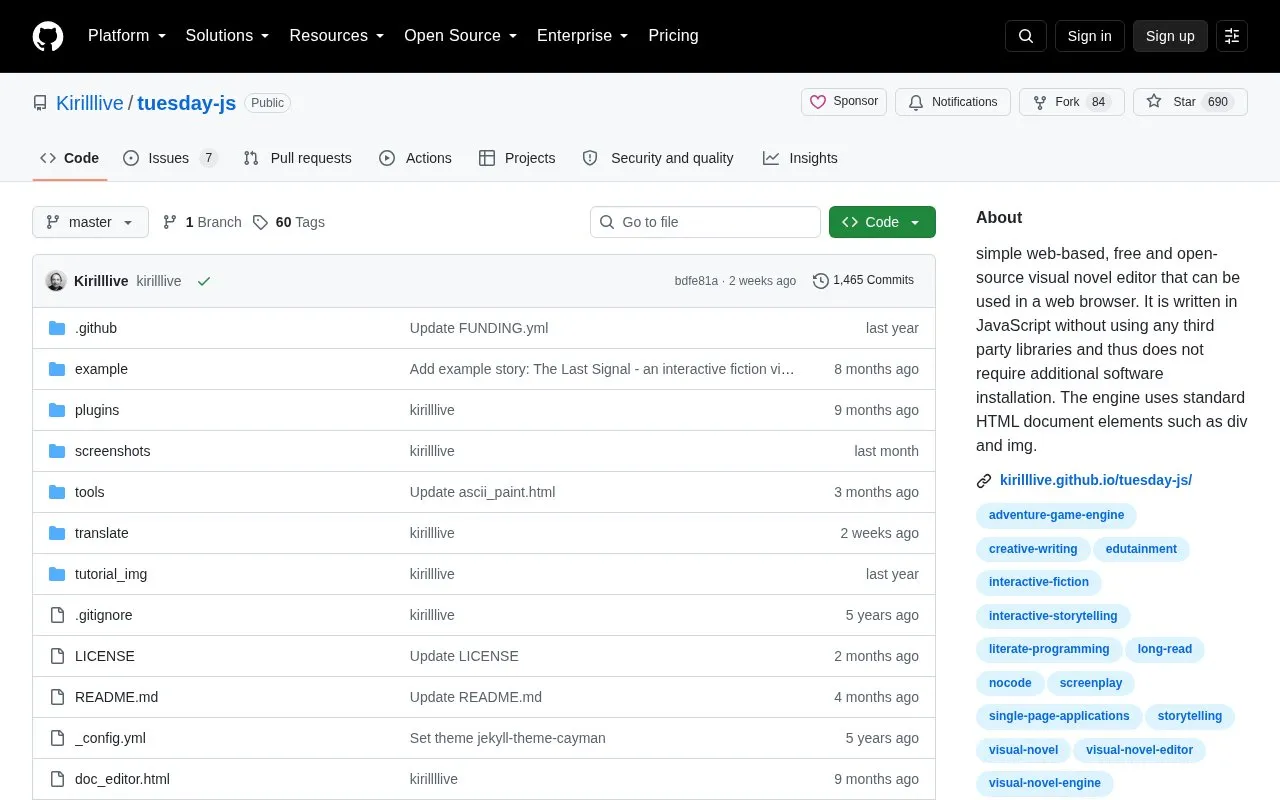Click the Sponsor heart button
This screenshot has height=800, width=1280.
pos(844,102)
